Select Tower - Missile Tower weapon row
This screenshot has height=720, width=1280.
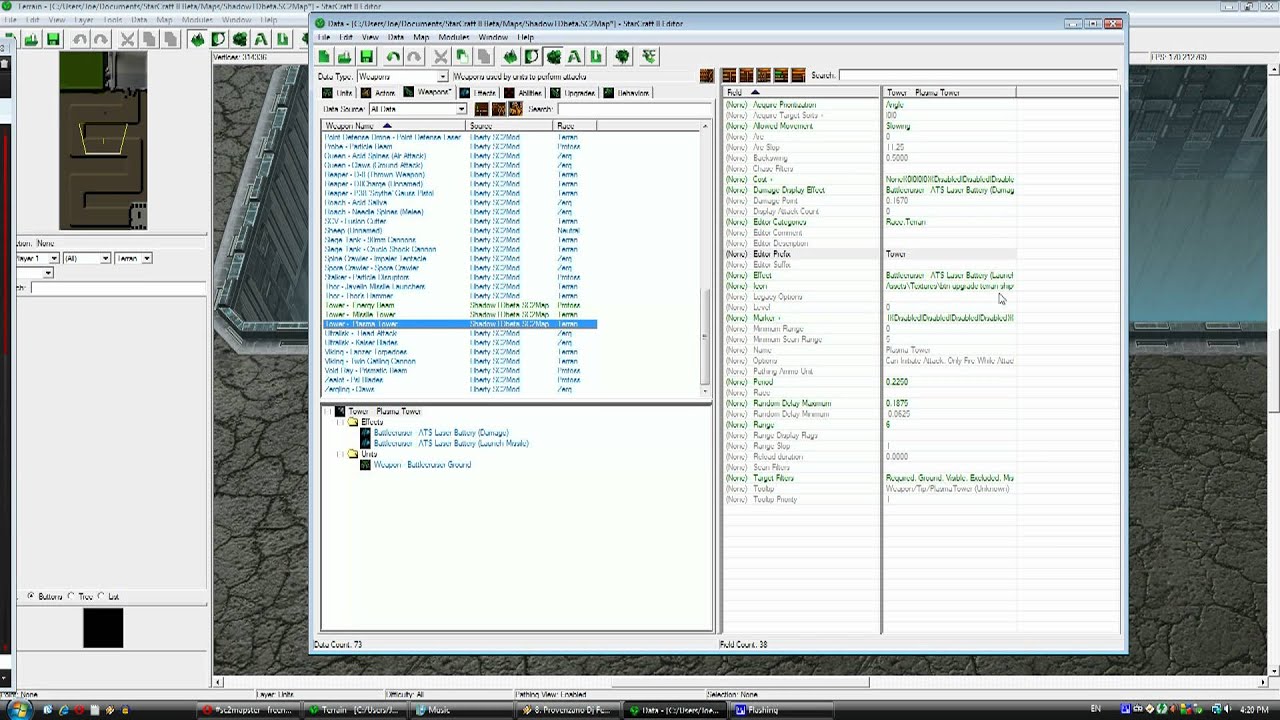pyautogui.click(x=460, y=315)
